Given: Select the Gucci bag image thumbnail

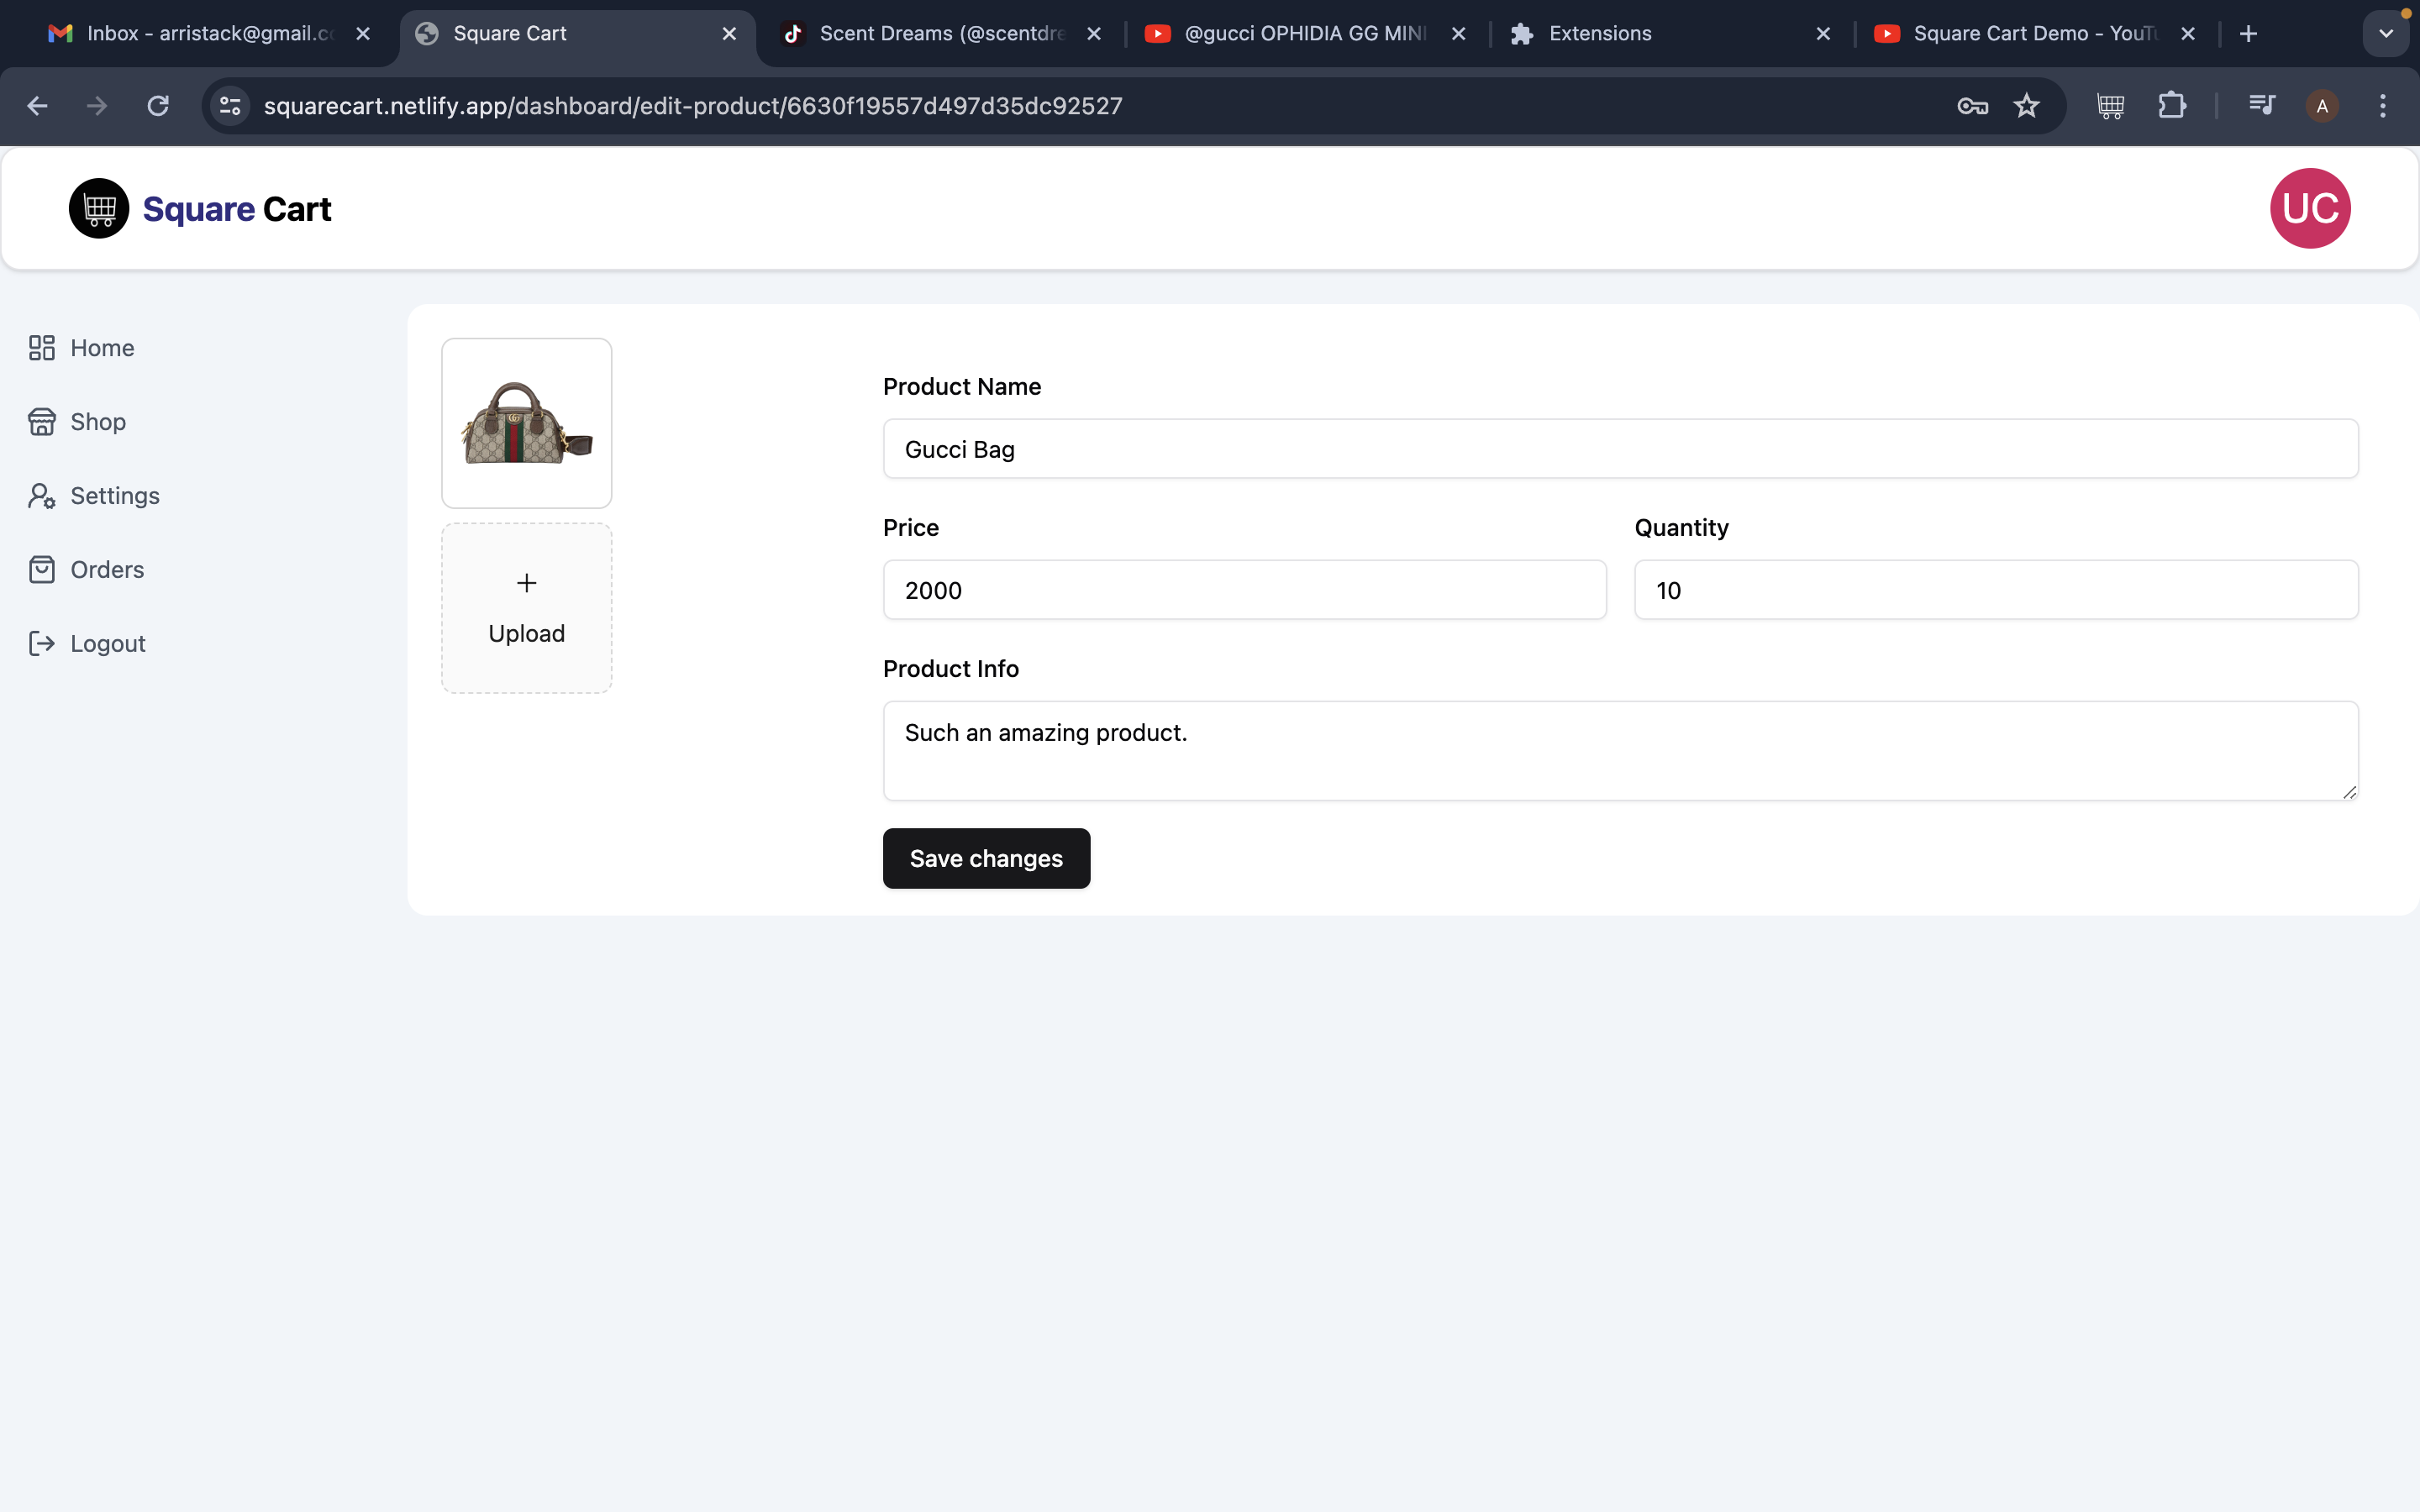Looking at the screenshot, I should 526,424.
